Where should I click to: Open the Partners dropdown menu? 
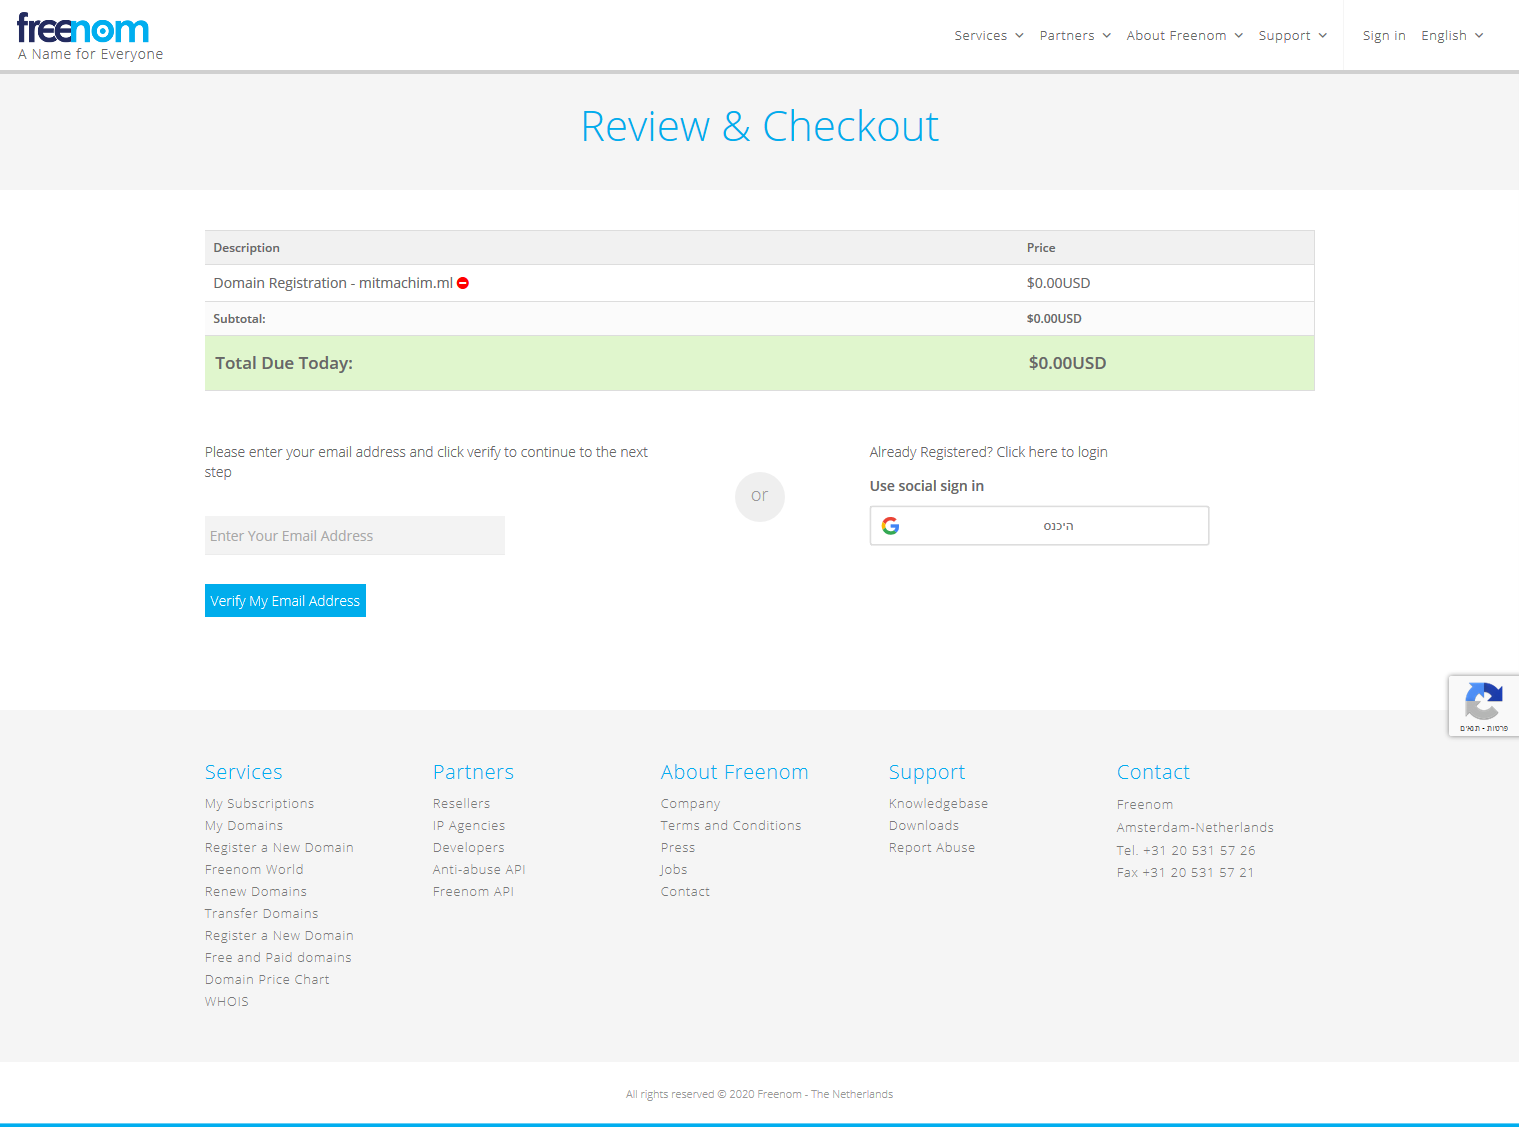tap(1075, 36)
